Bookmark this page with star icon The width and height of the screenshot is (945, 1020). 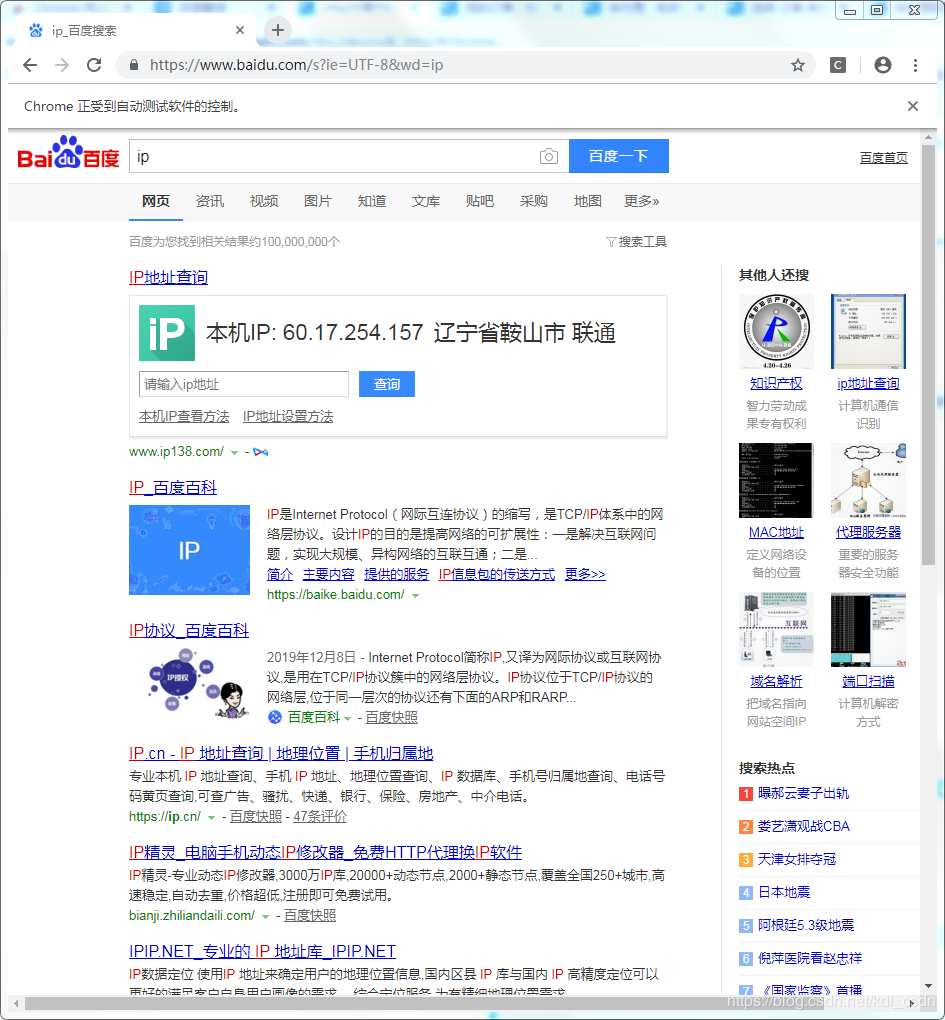(x=797, y=65)
